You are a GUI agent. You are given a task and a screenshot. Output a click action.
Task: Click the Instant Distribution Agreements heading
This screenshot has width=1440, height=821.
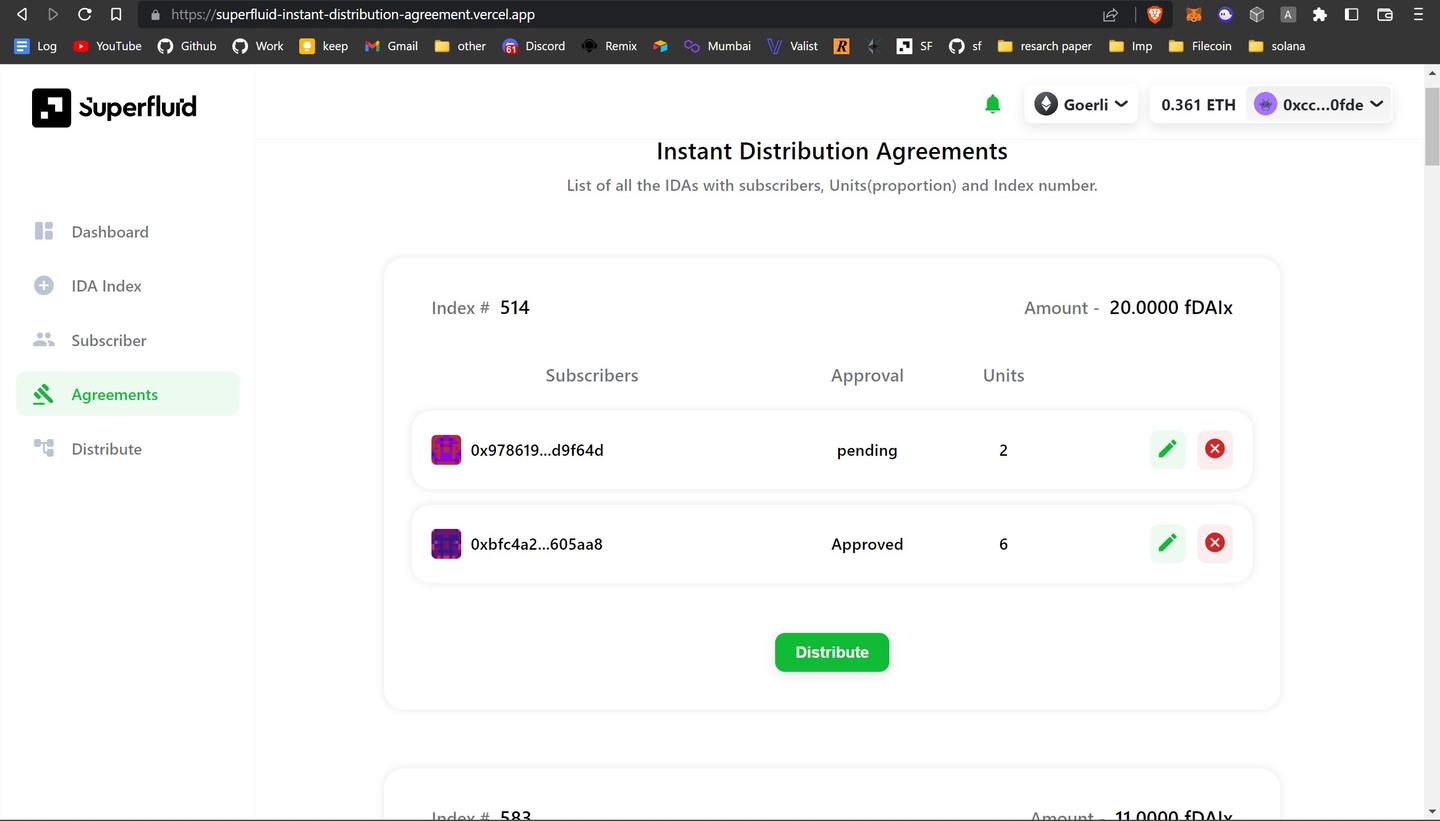pyautogui.click(x=832, y=151)
